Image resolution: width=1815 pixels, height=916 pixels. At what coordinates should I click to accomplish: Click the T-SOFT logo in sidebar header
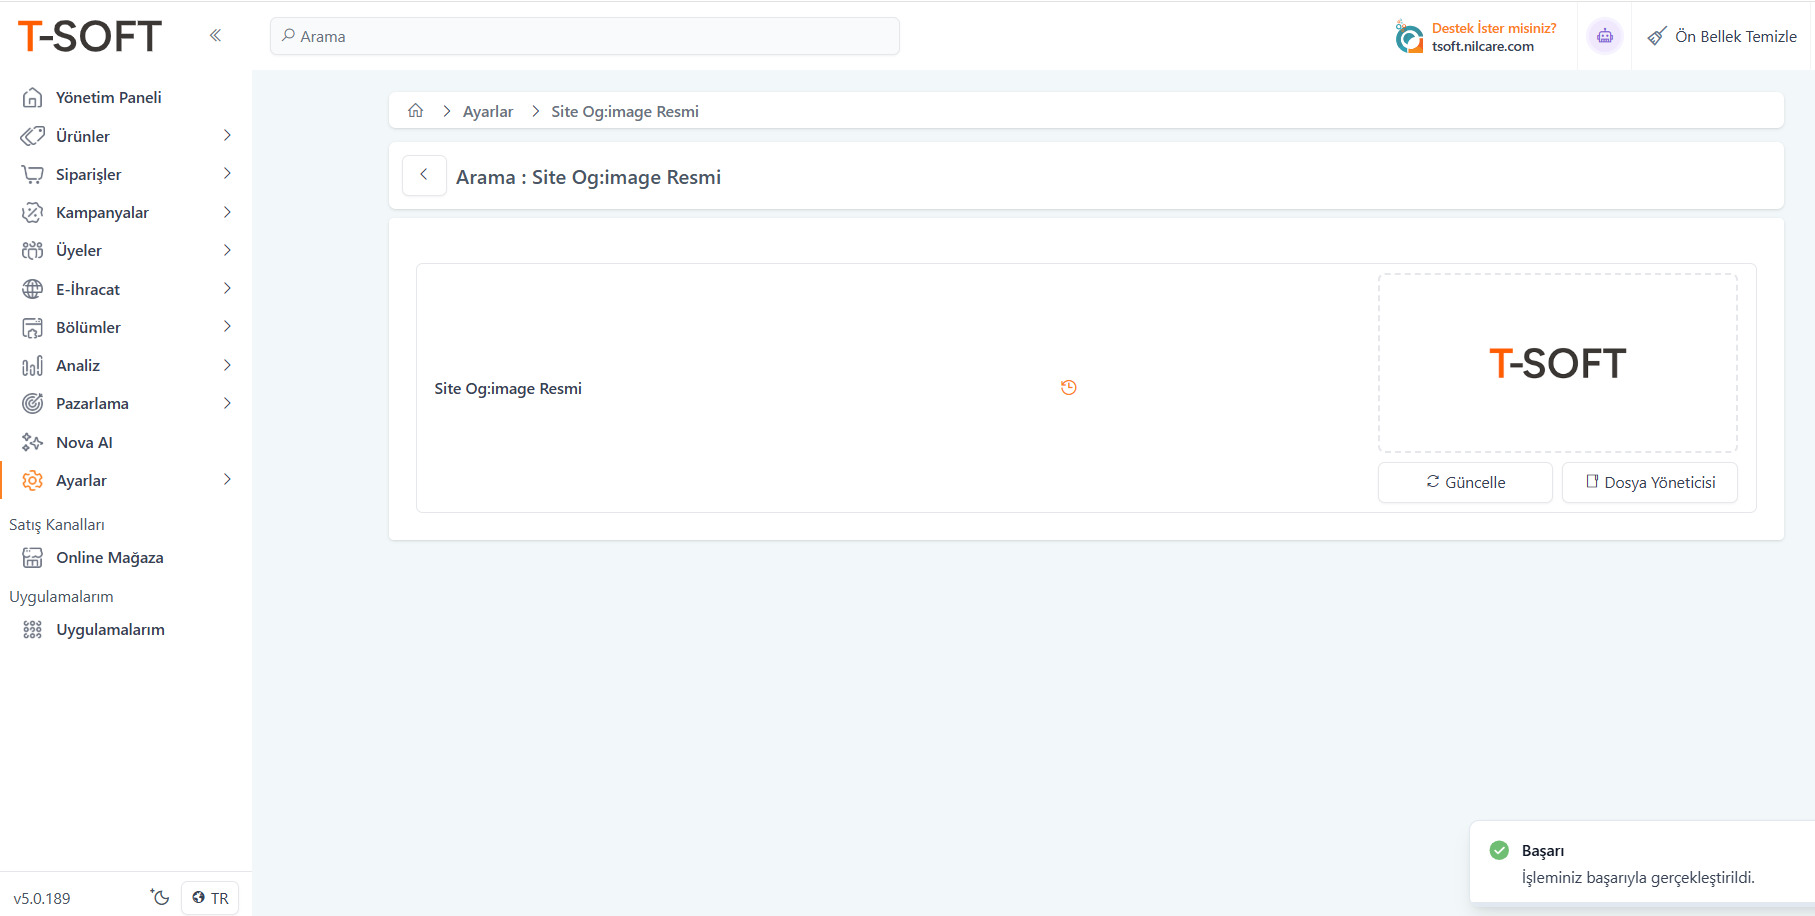click(90, 37)
